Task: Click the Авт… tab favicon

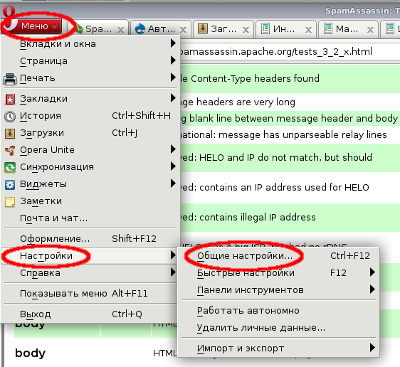Action: point(140,29)
